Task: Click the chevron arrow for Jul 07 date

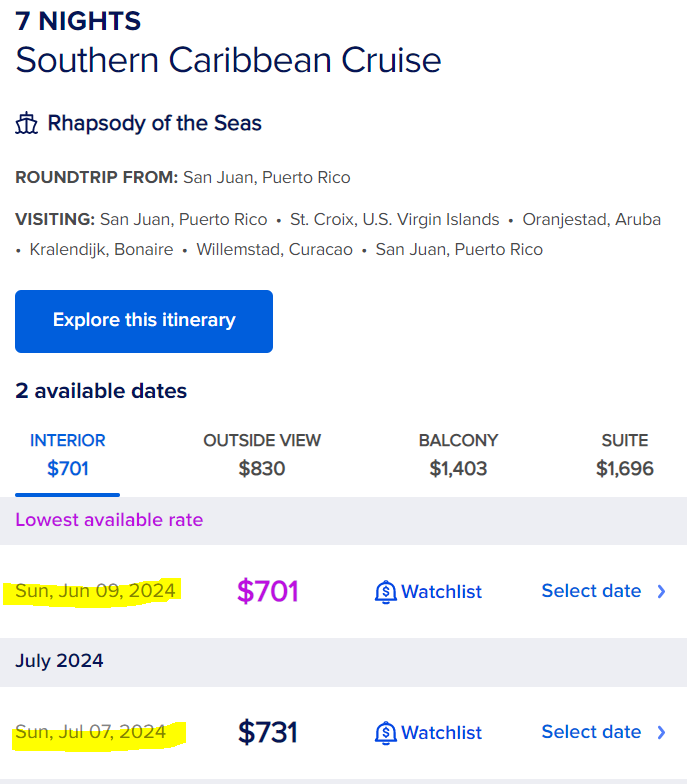Action: 662,732
